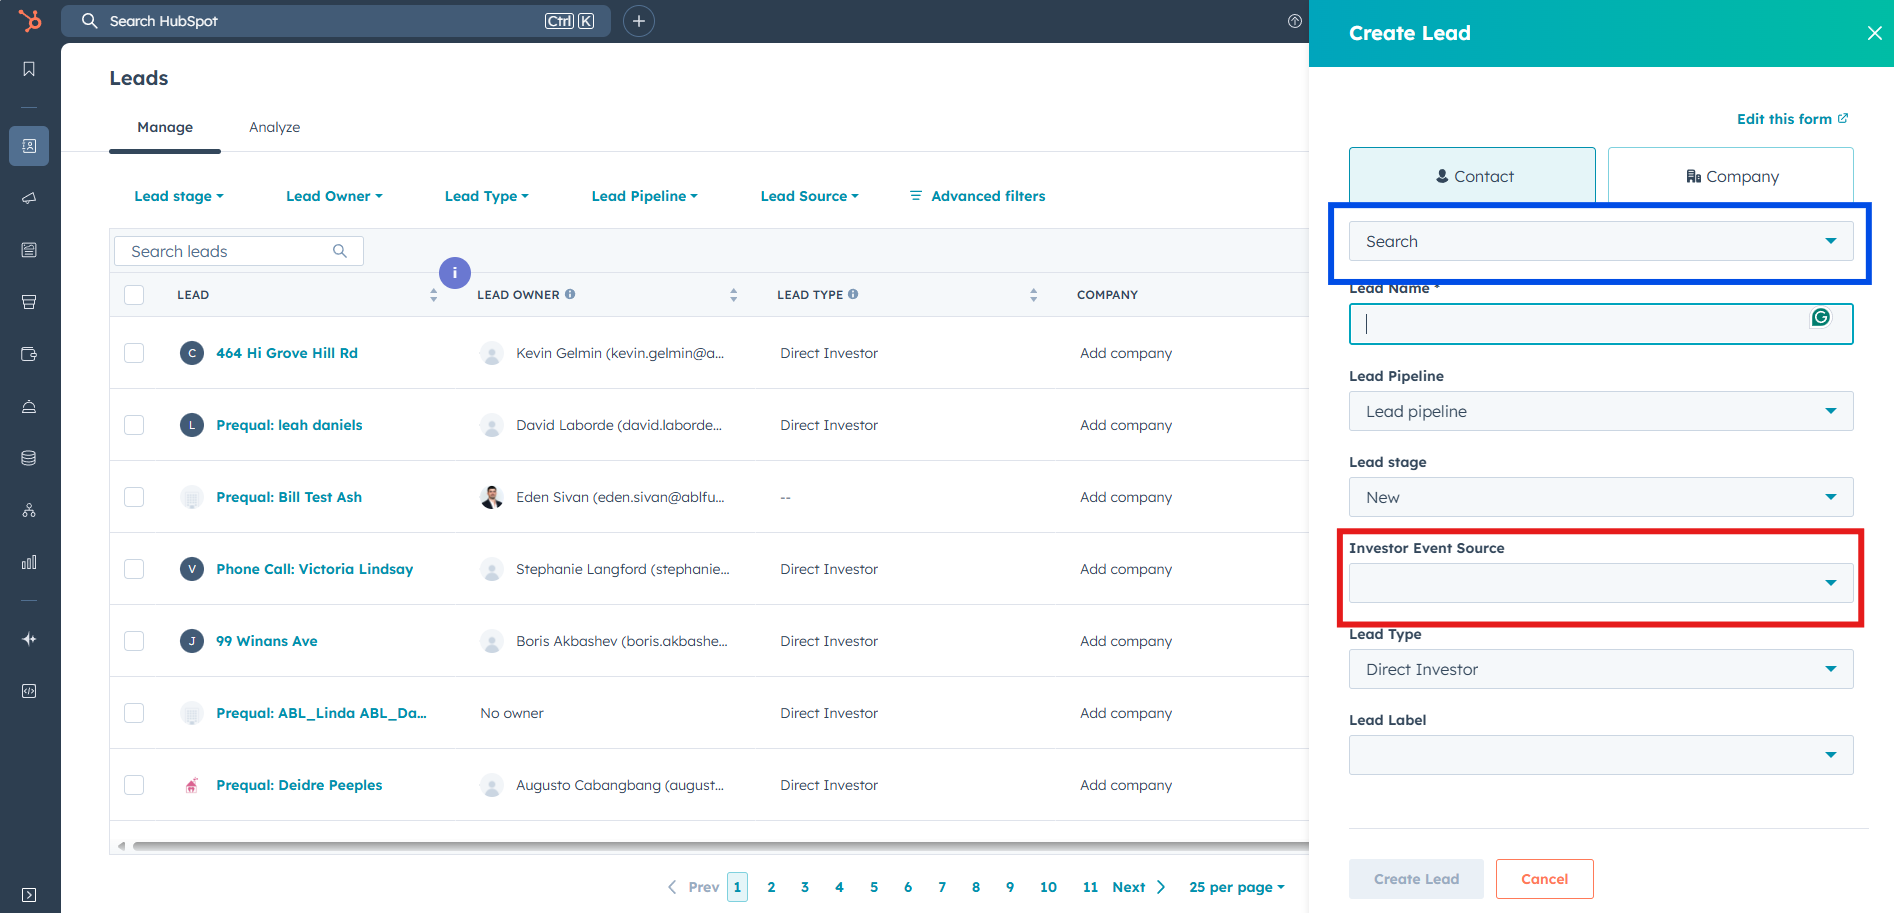Open the Lead stage filter dropdown

(x=178, y=196)
